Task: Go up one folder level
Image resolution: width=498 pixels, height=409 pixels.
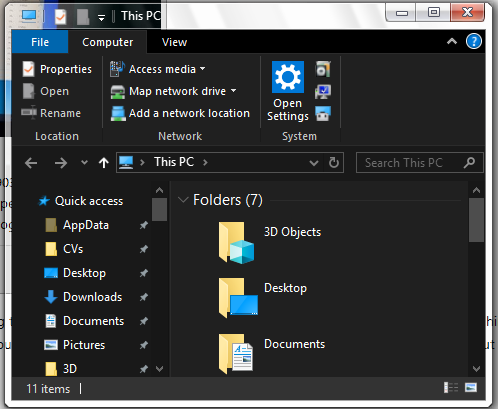Action: coord(104,163)
